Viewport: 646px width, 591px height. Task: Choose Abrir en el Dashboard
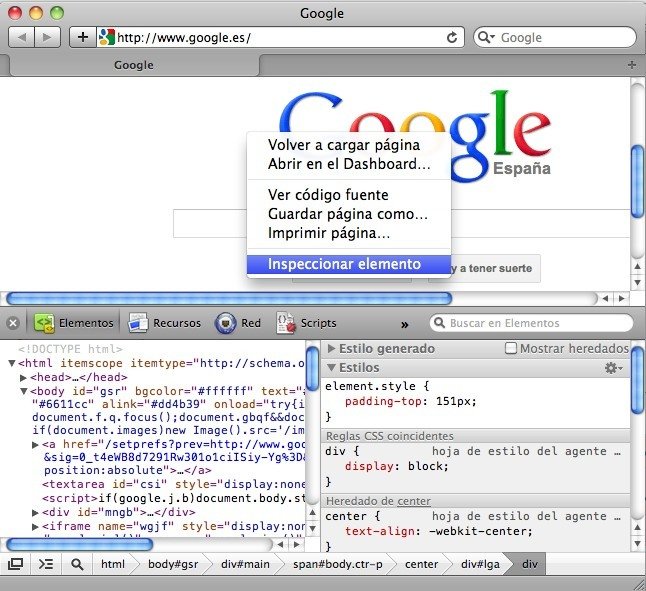(349, 164)
